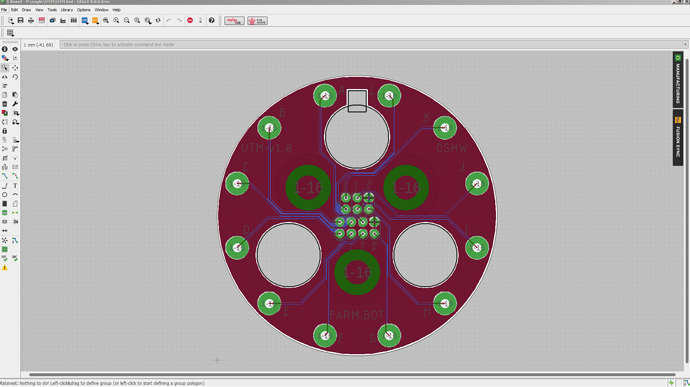690x387 pixels.
Task: Open the Tools menu
Action: (52, 10)
